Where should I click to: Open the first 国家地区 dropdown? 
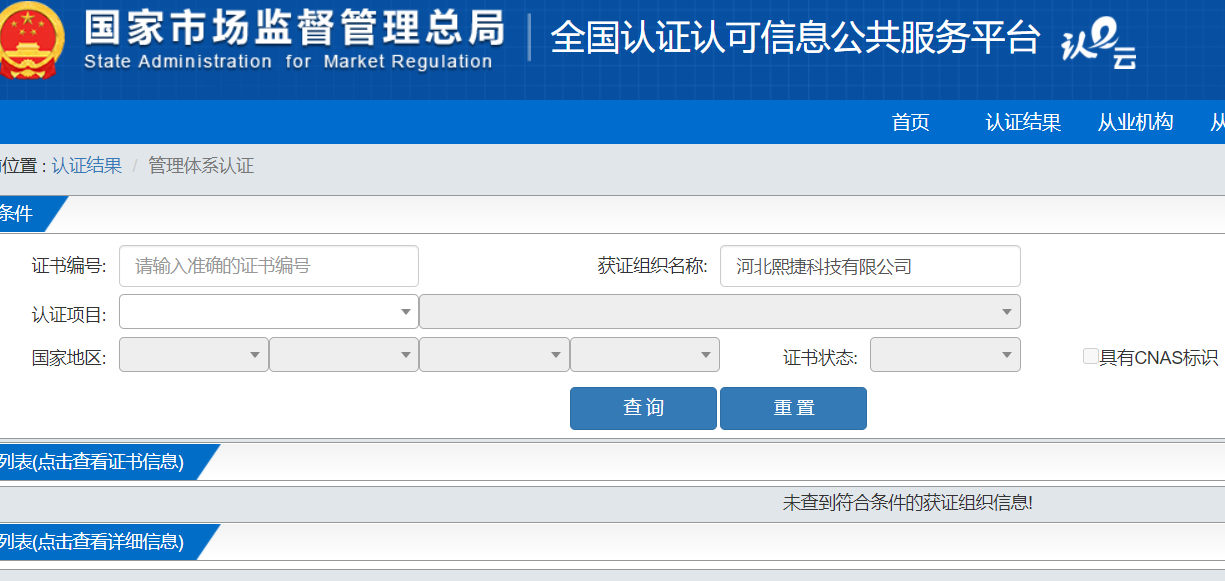point(194,354)
